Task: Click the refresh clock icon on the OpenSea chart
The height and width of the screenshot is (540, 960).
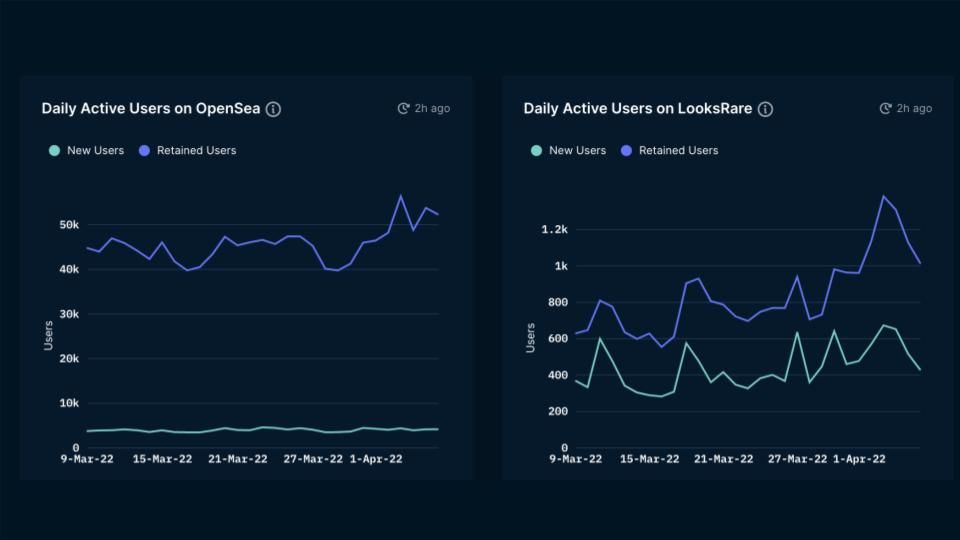Action: [x=403, y=108]
